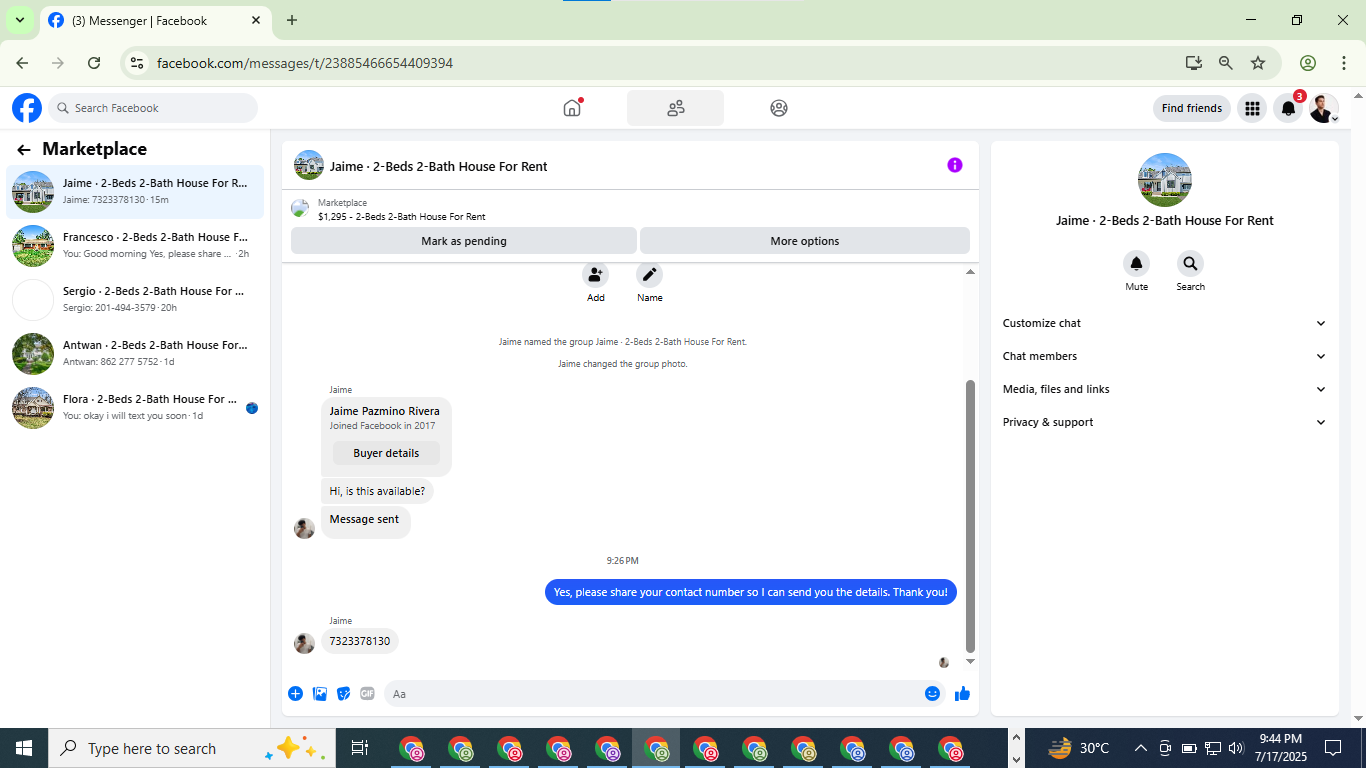Image resolution: width=1366 pixels, height=768 pixels.
Task: Open Francesco conversation in the list
Action: coord(135,245)
